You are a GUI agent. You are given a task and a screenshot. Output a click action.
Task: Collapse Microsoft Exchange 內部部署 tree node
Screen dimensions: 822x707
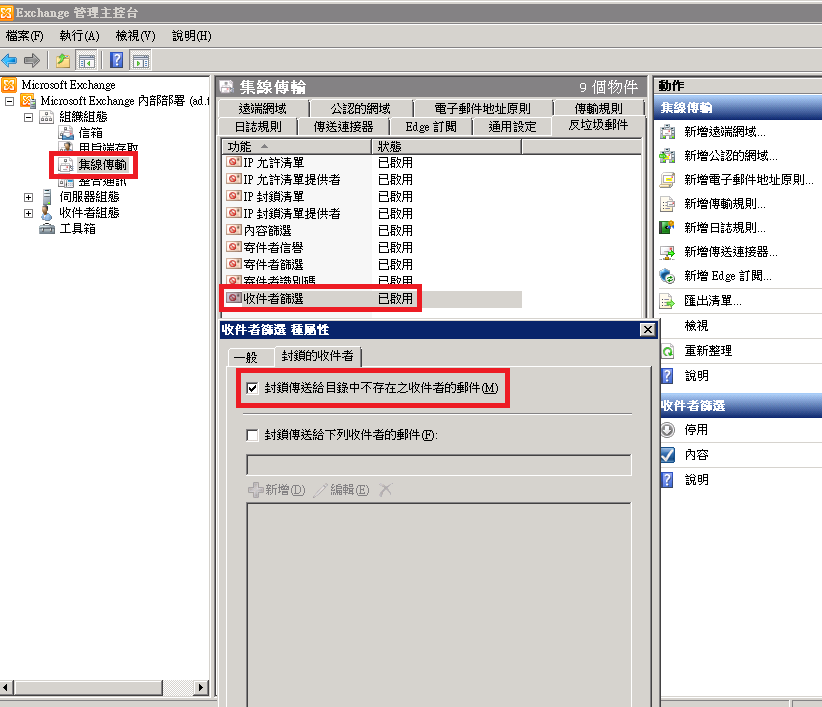[9, 101]
